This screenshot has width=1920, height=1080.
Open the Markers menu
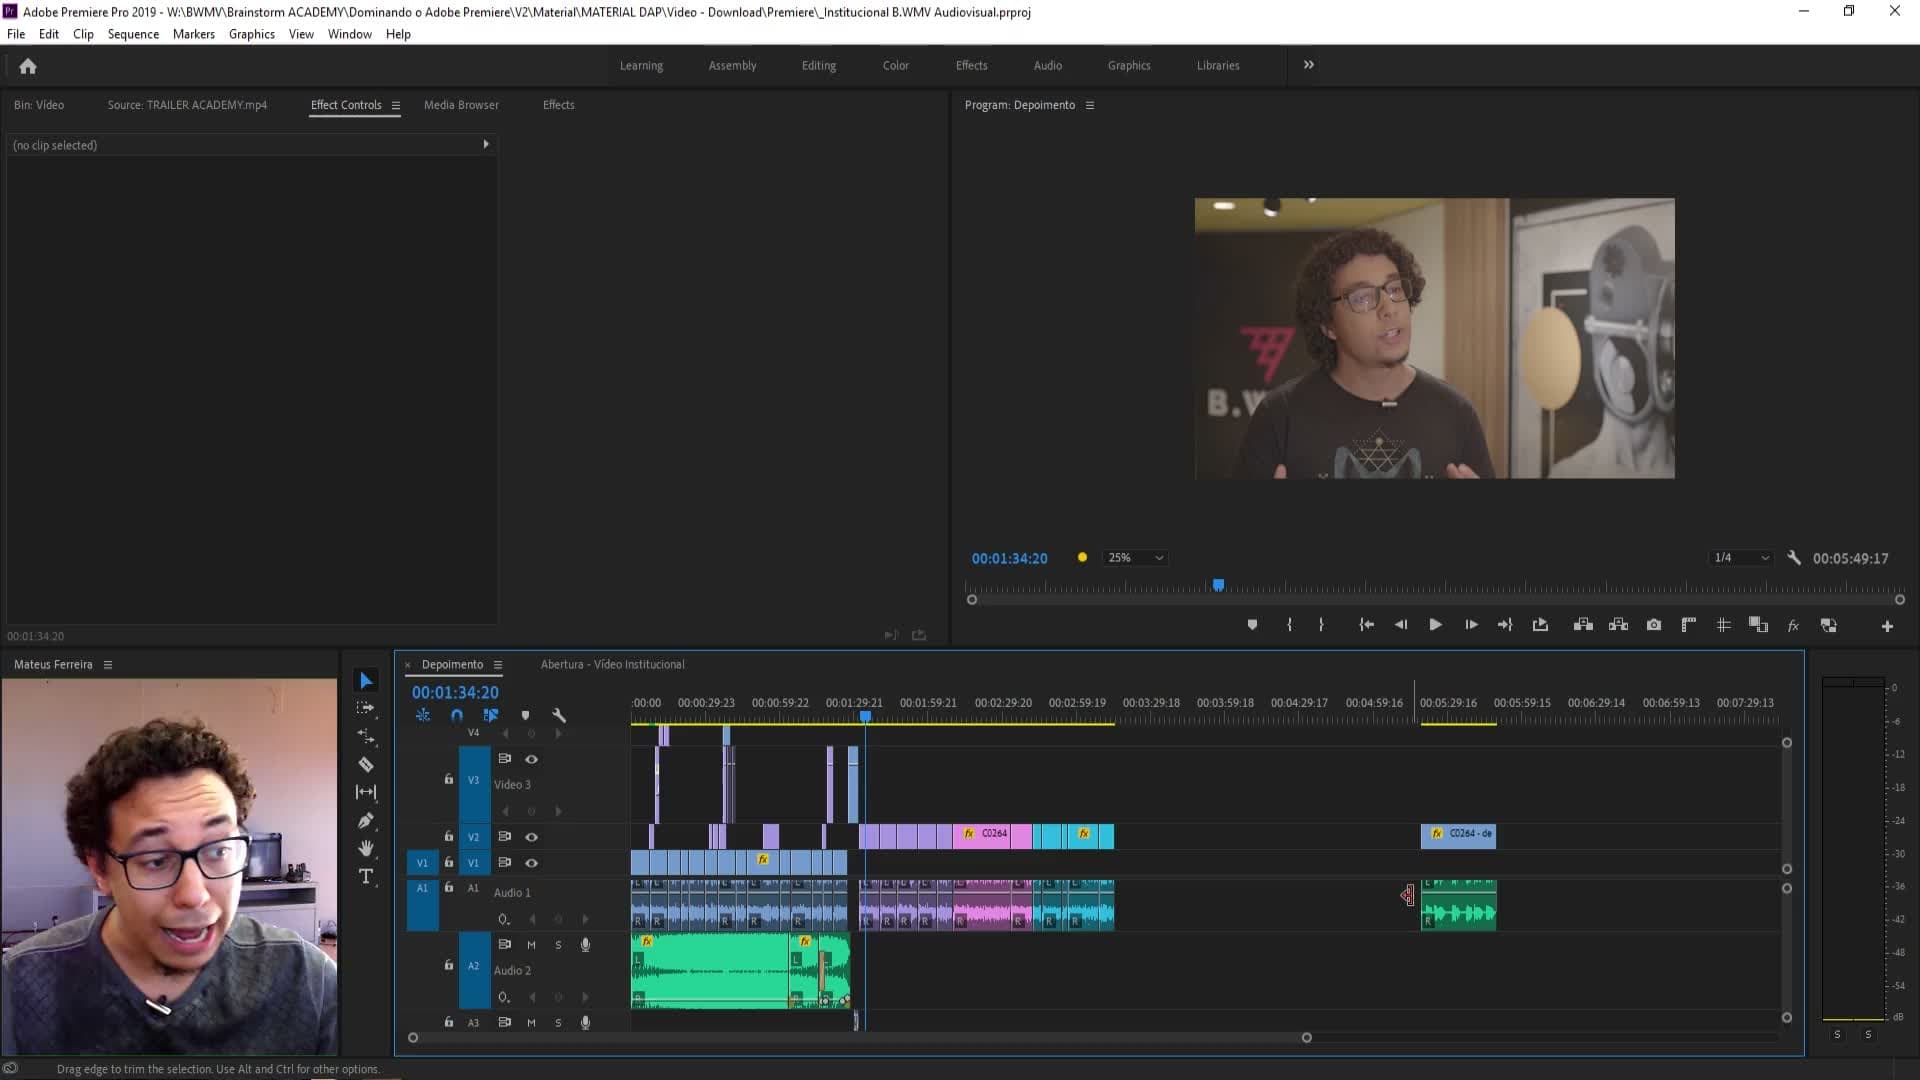pos(193,34)
